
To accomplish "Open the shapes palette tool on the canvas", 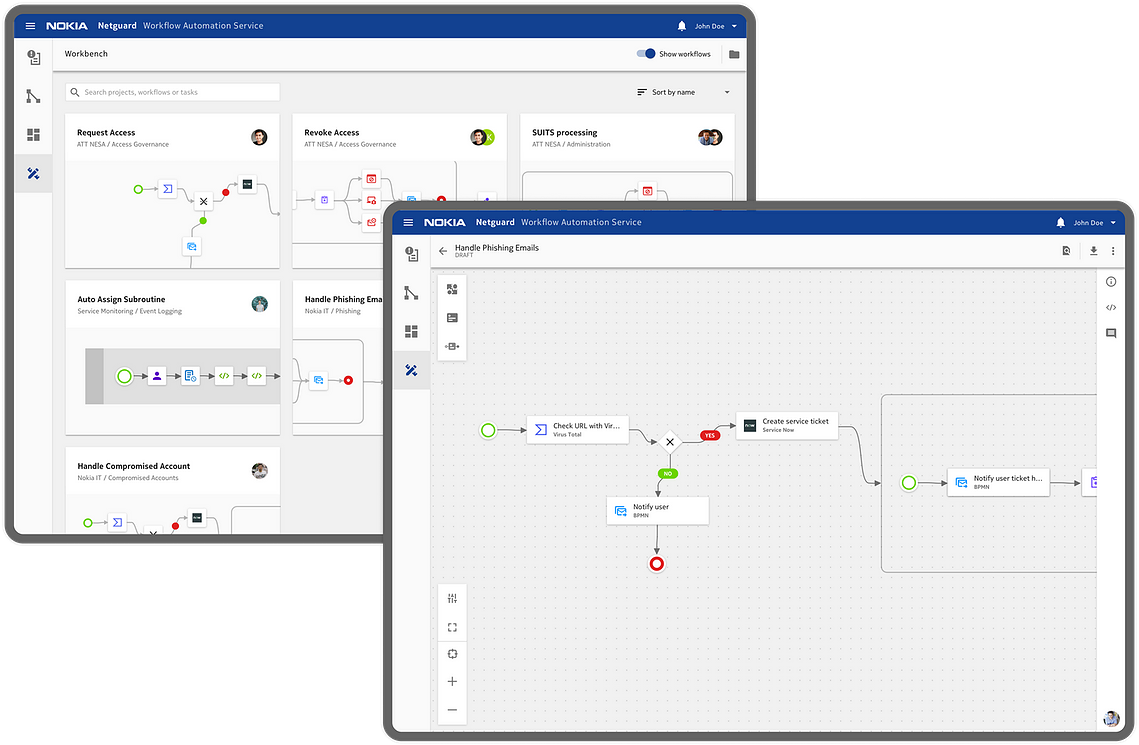I will [452, 289].
